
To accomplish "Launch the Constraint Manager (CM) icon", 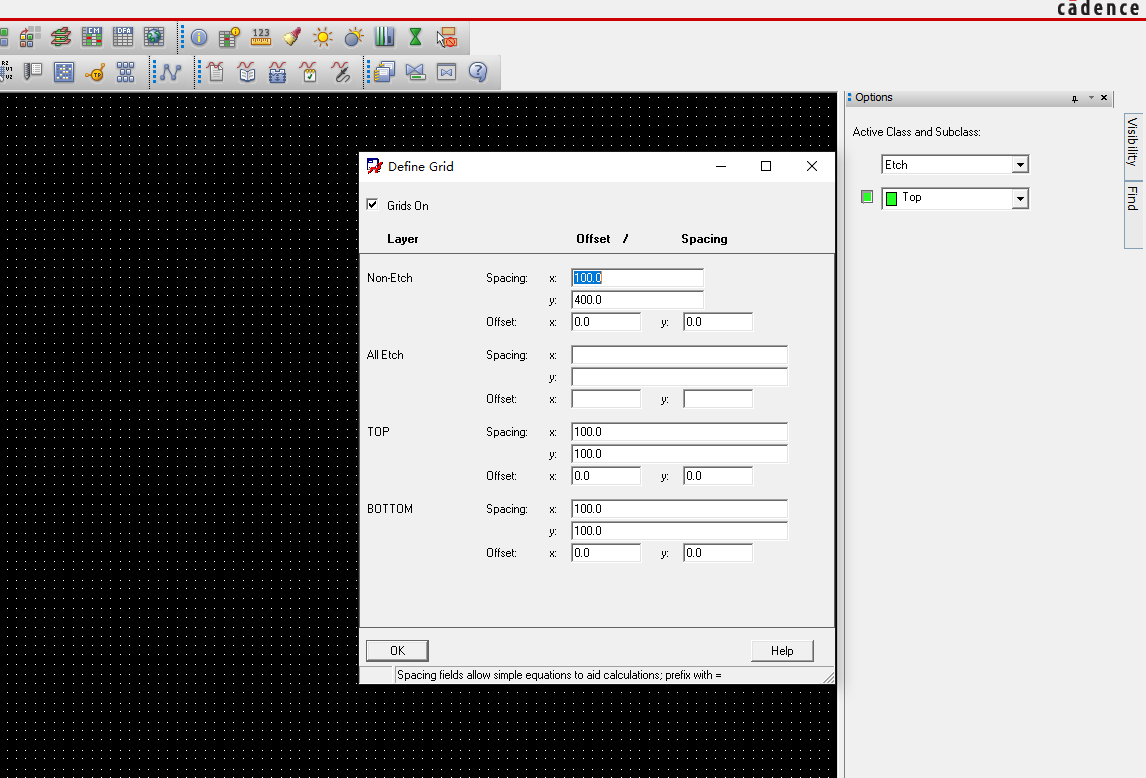I will click(92, 36).
